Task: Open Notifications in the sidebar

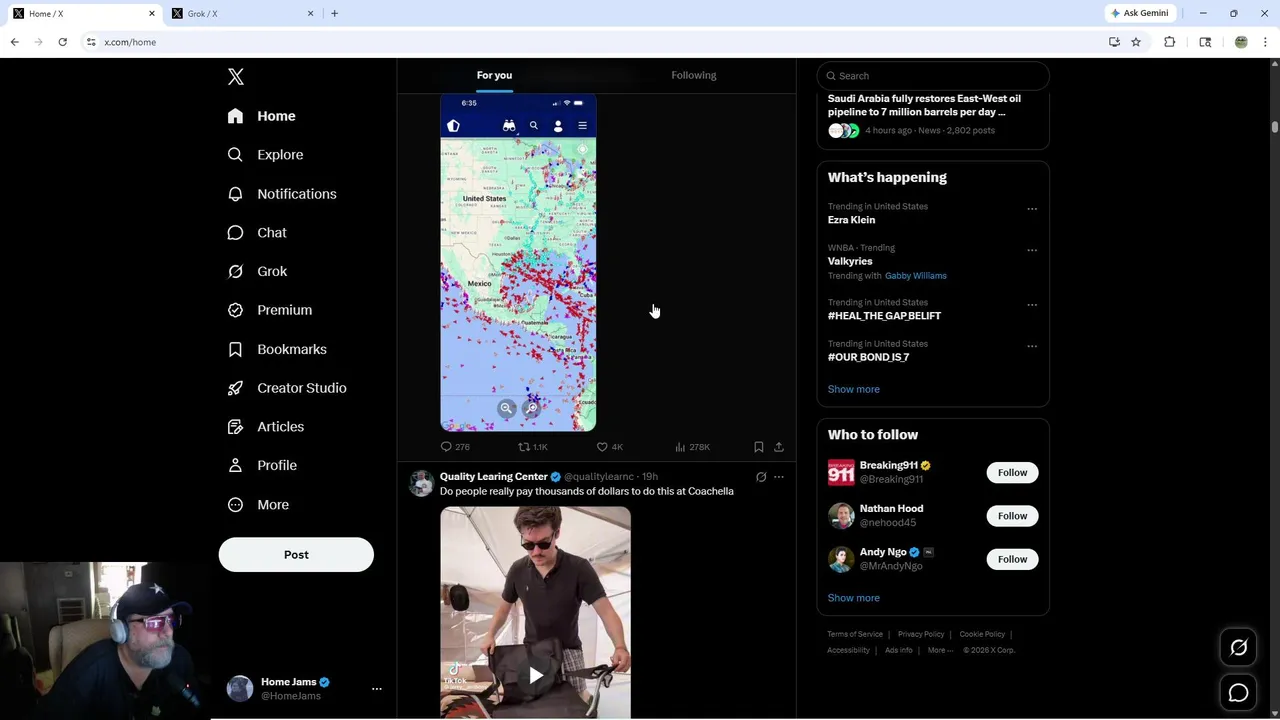Action: 282,194
